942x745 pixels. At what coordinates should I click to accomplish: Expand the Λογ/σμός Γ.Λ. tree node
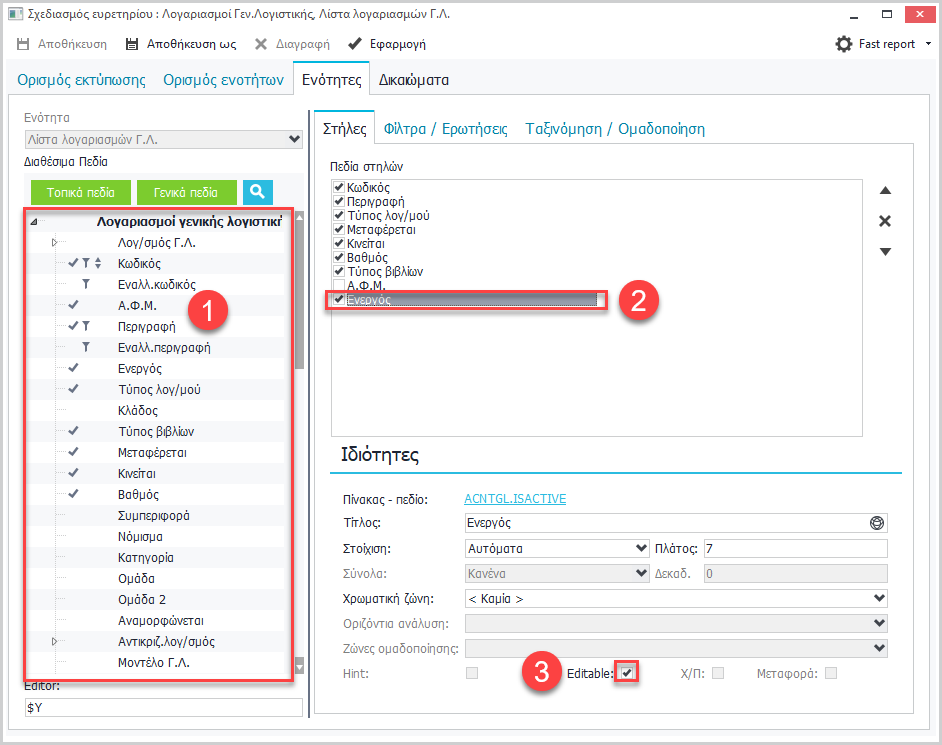click(x=54, y=243)
